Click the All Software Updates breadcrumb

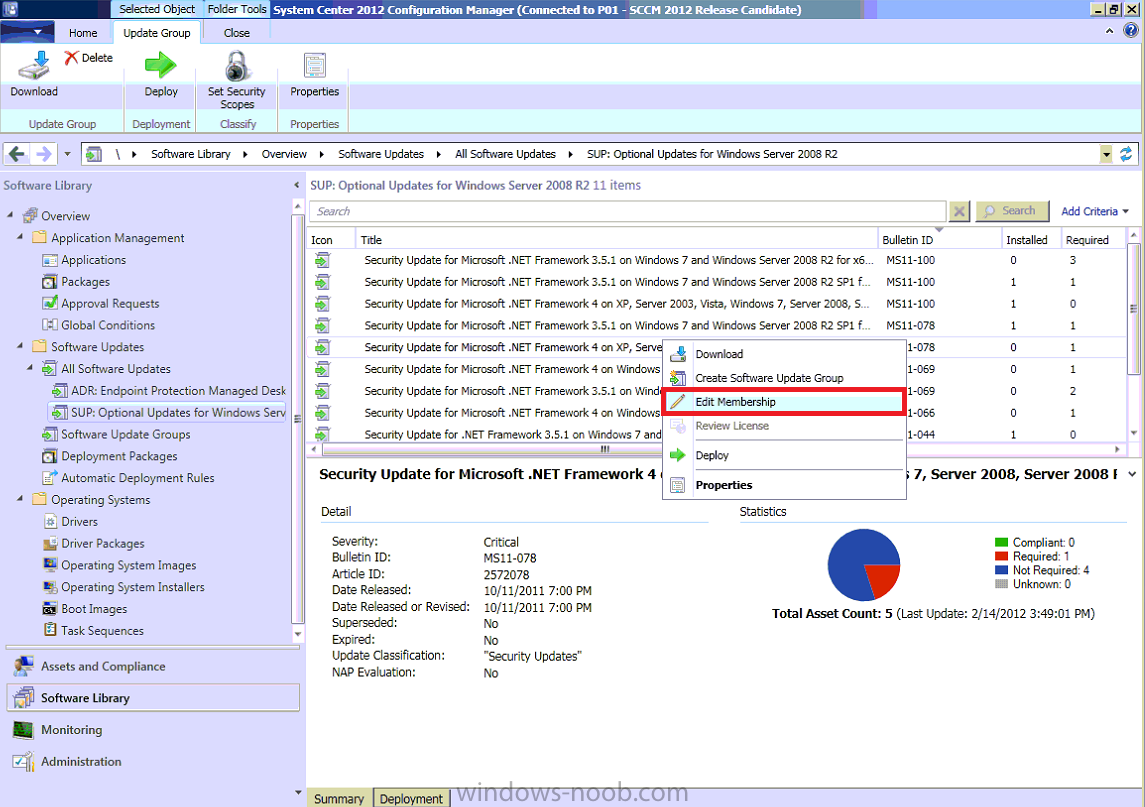[505, 154]
